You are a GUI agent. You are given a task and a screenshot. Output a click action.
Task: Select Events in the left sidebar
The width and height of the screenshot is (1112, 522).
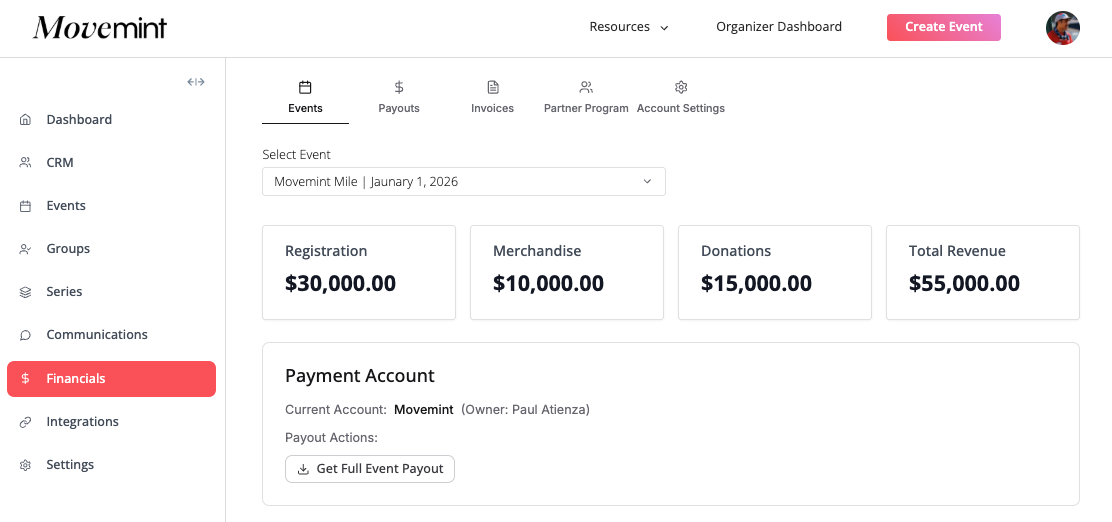(x=66, y=206)
